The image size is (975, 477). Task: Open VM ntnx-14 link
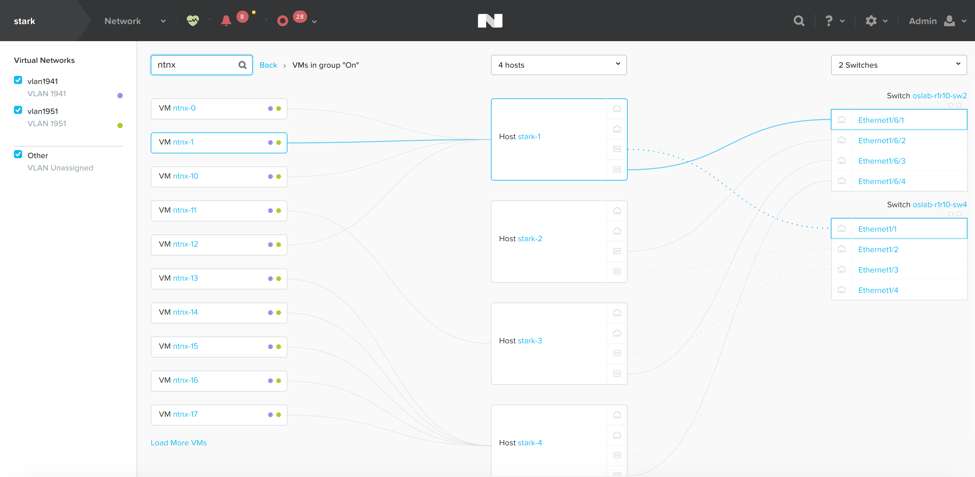click(x=185, y=312)
